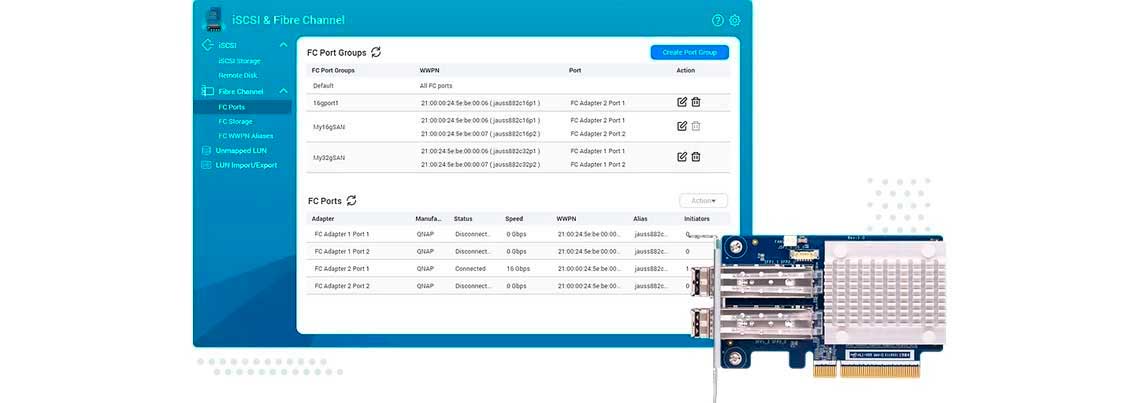The image size is (1140, 403).
Task: Open LUN Import/Export in the sidebar
Action: tap(246, 165)
